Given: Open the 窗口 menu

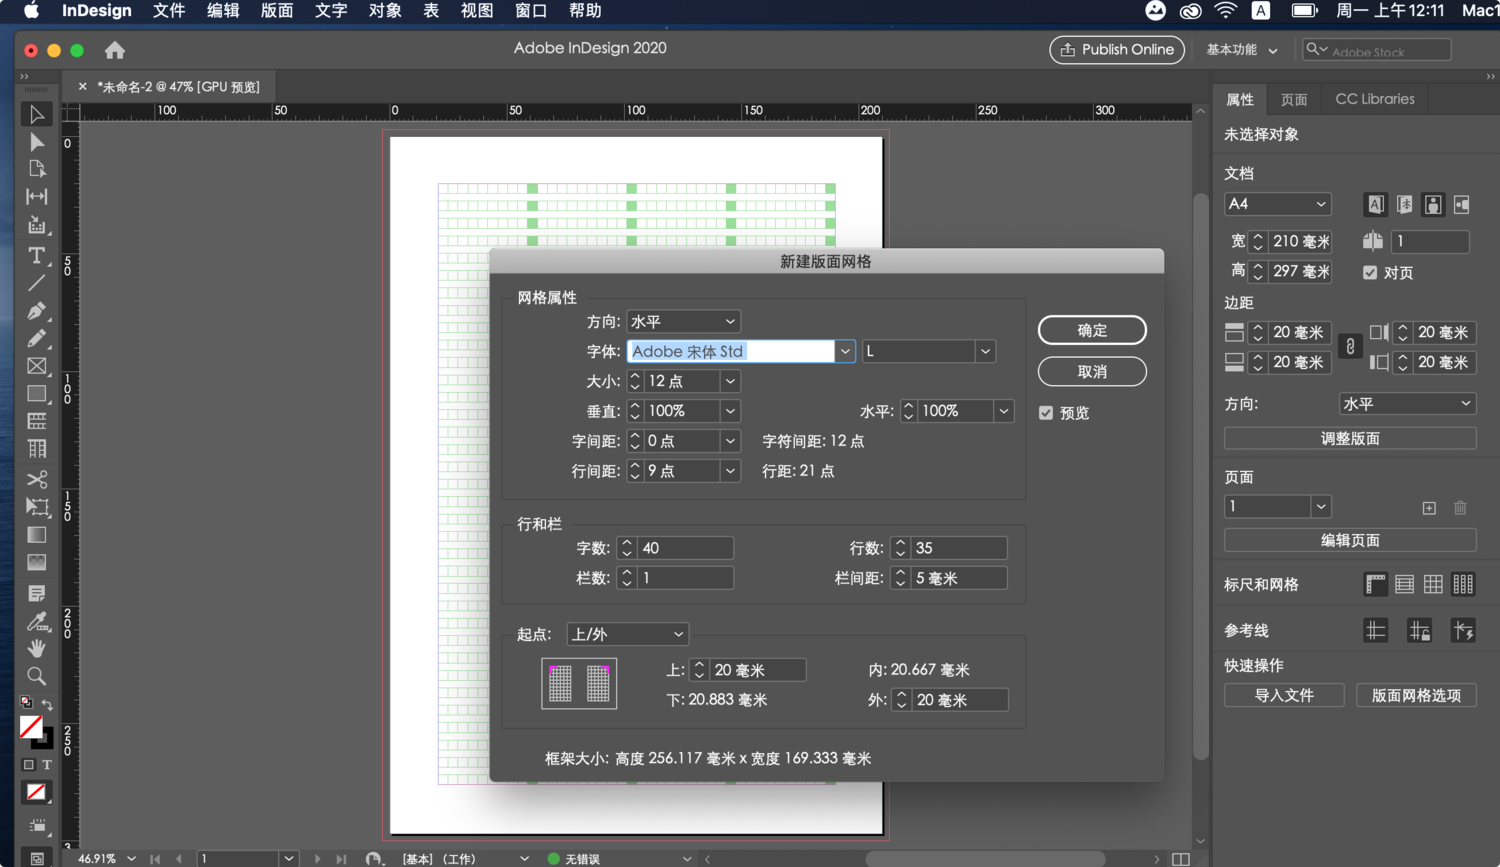Looking at the screenshot, I should (531, 11).
